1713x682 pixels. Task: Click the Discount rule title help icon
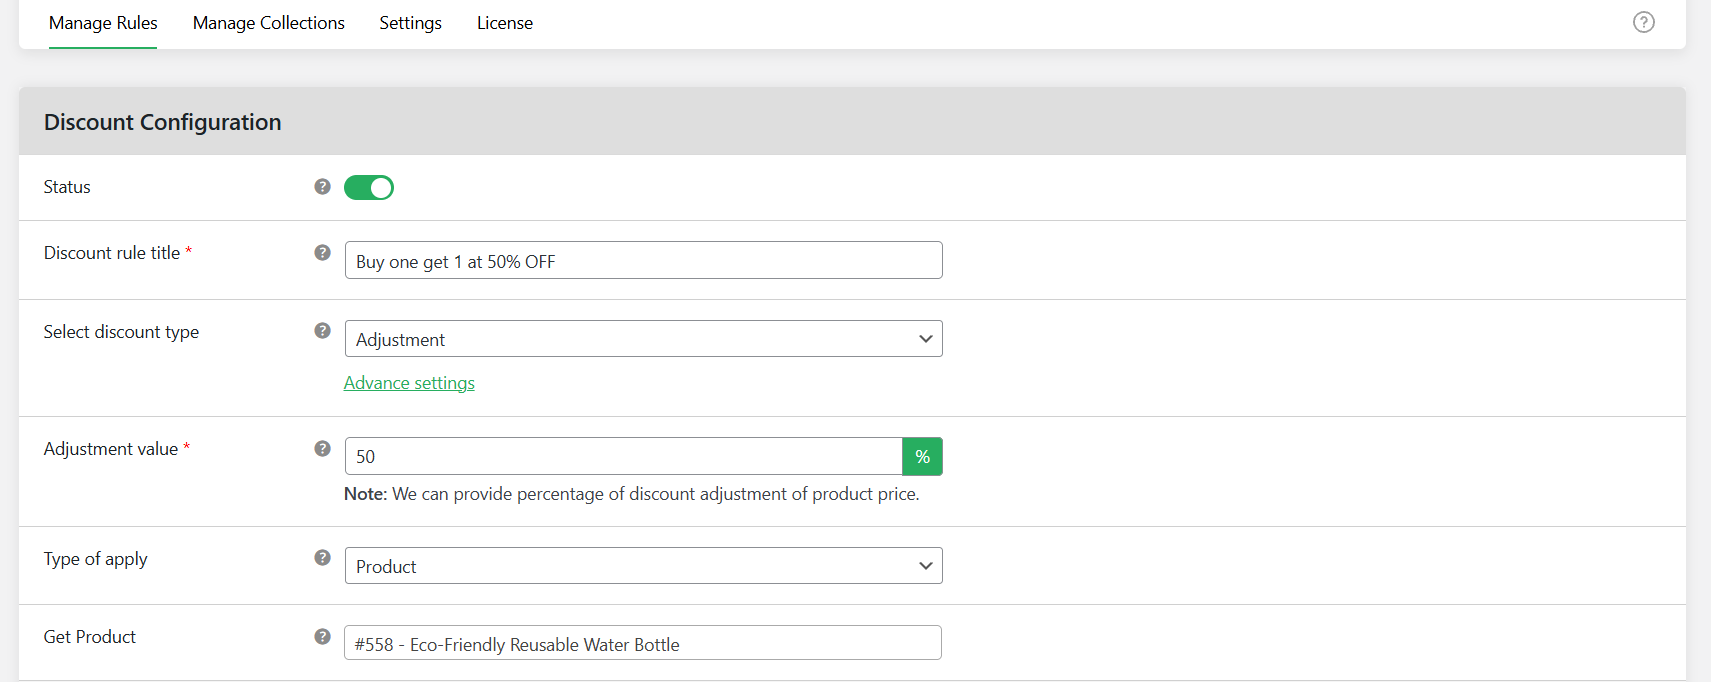(322, 252)
